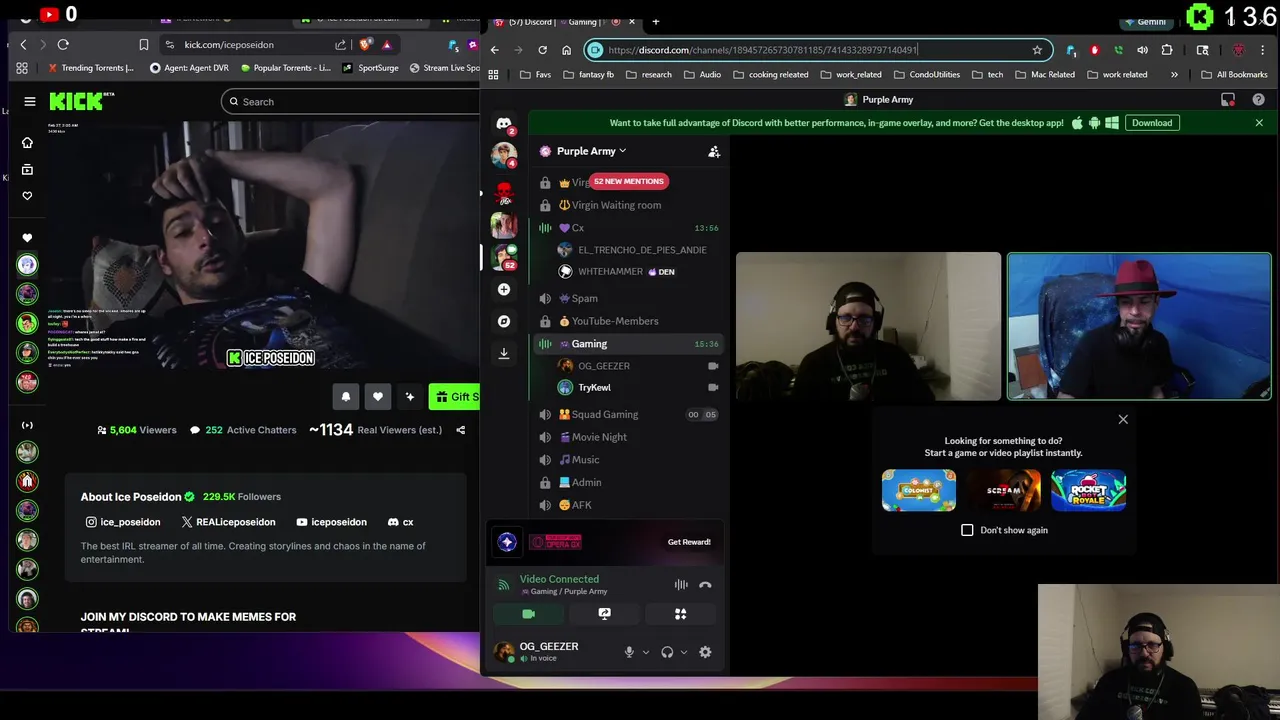Viewport: 1280px width, 720px height.
Task: Open the REALiceposeidon X link
Action: 228,522
